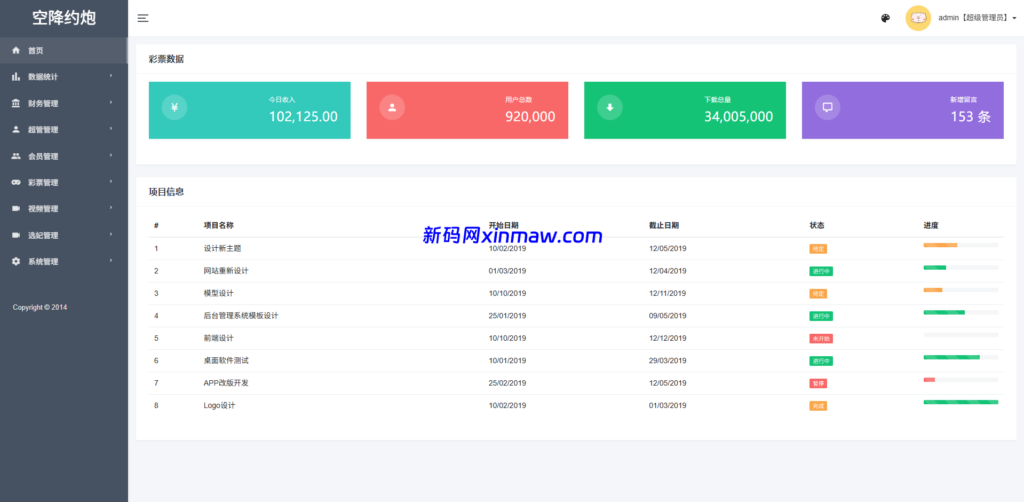Click the progress bar for APP改版开发
1024x502 pixels.
click(961, 379)
